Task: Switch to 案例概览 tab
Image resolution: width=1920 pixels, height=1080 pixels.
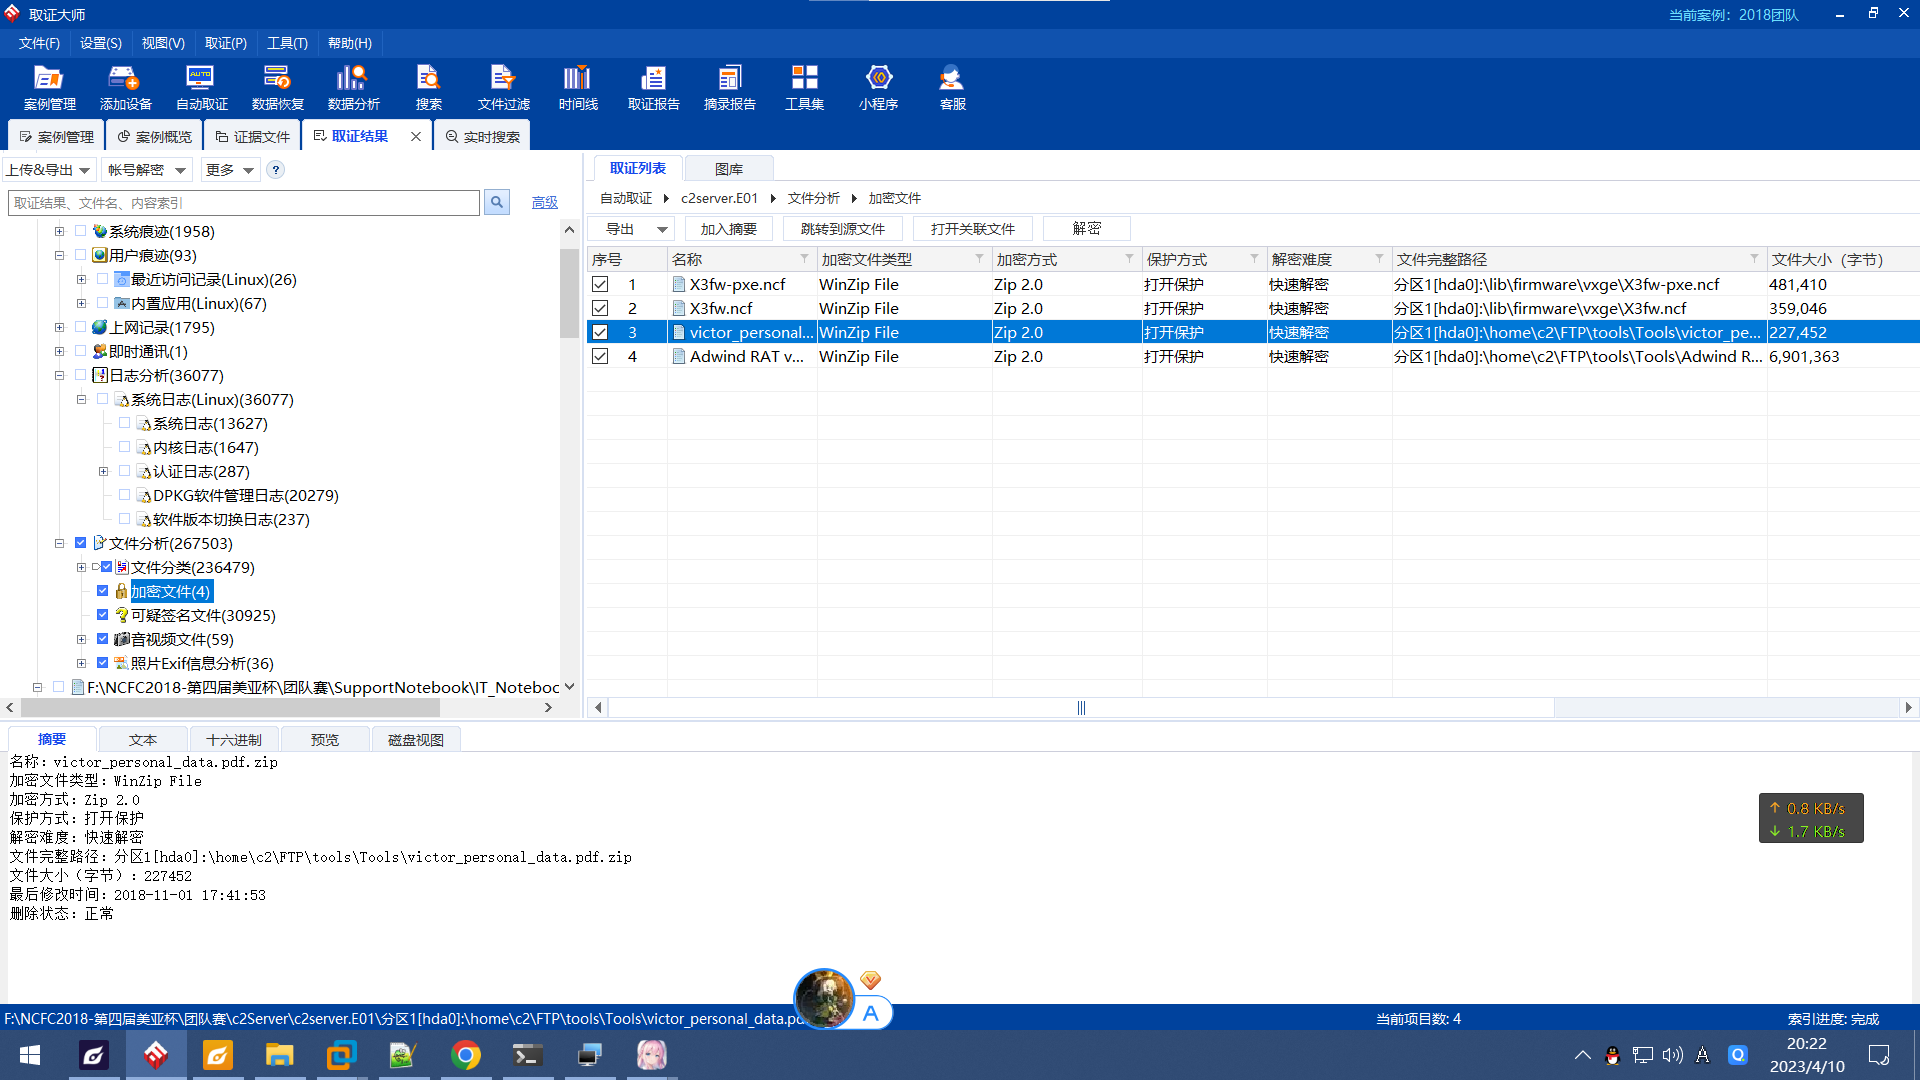Action: tap(154, 136)
